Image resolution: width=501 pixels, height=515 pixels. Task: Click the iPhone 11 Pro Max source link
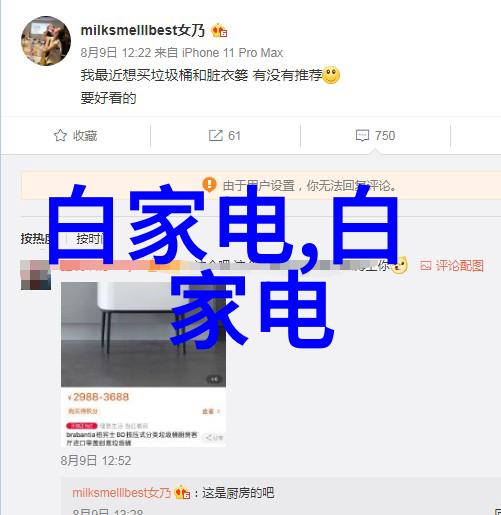point(232,53)
